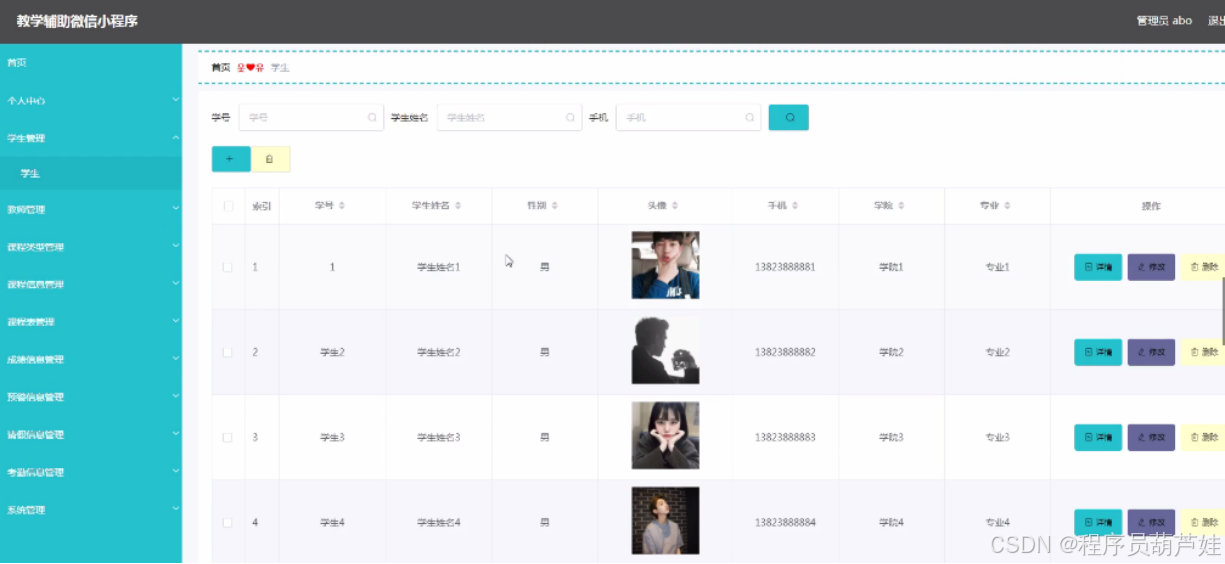Check the checkbox for row 学生4
This screenshot has height=564, width=1225.
[228, 522]
